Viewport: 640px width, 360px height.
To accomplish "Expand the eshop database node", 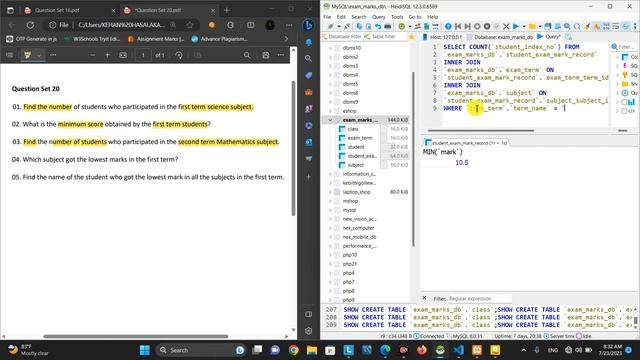I will [330, 111].
